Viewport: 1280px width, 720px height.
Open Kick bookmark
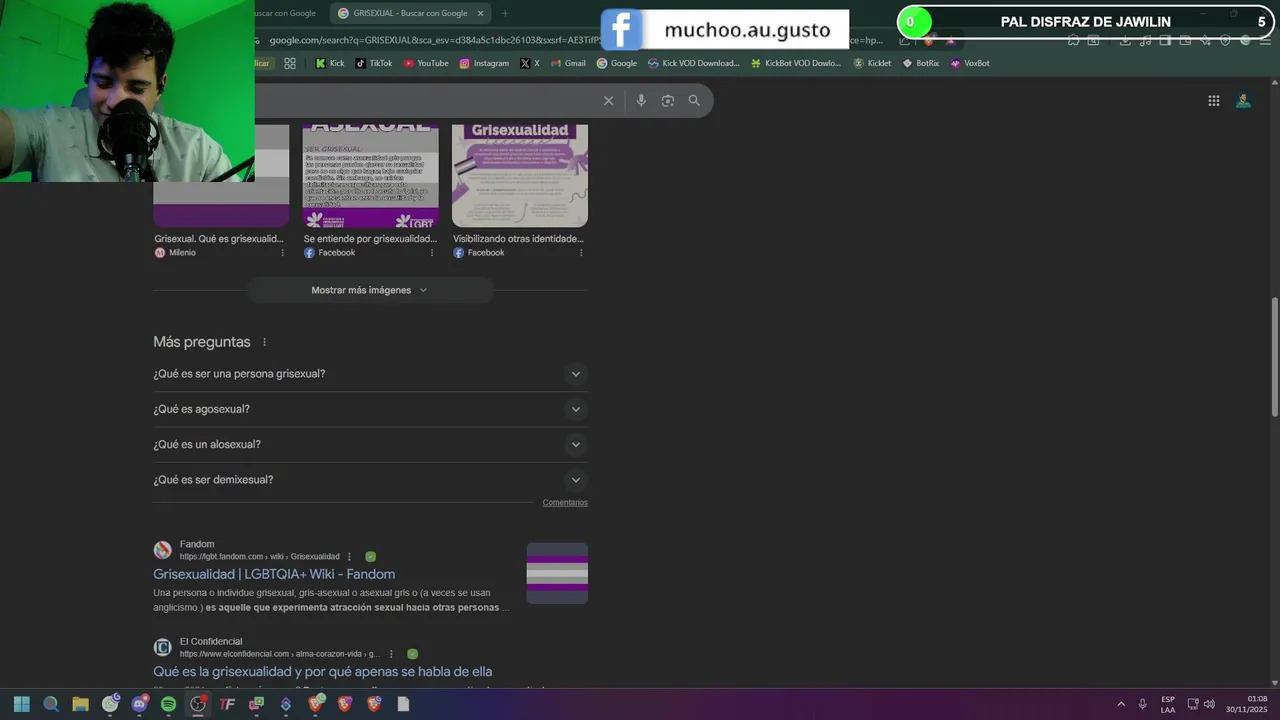point(330,63)
